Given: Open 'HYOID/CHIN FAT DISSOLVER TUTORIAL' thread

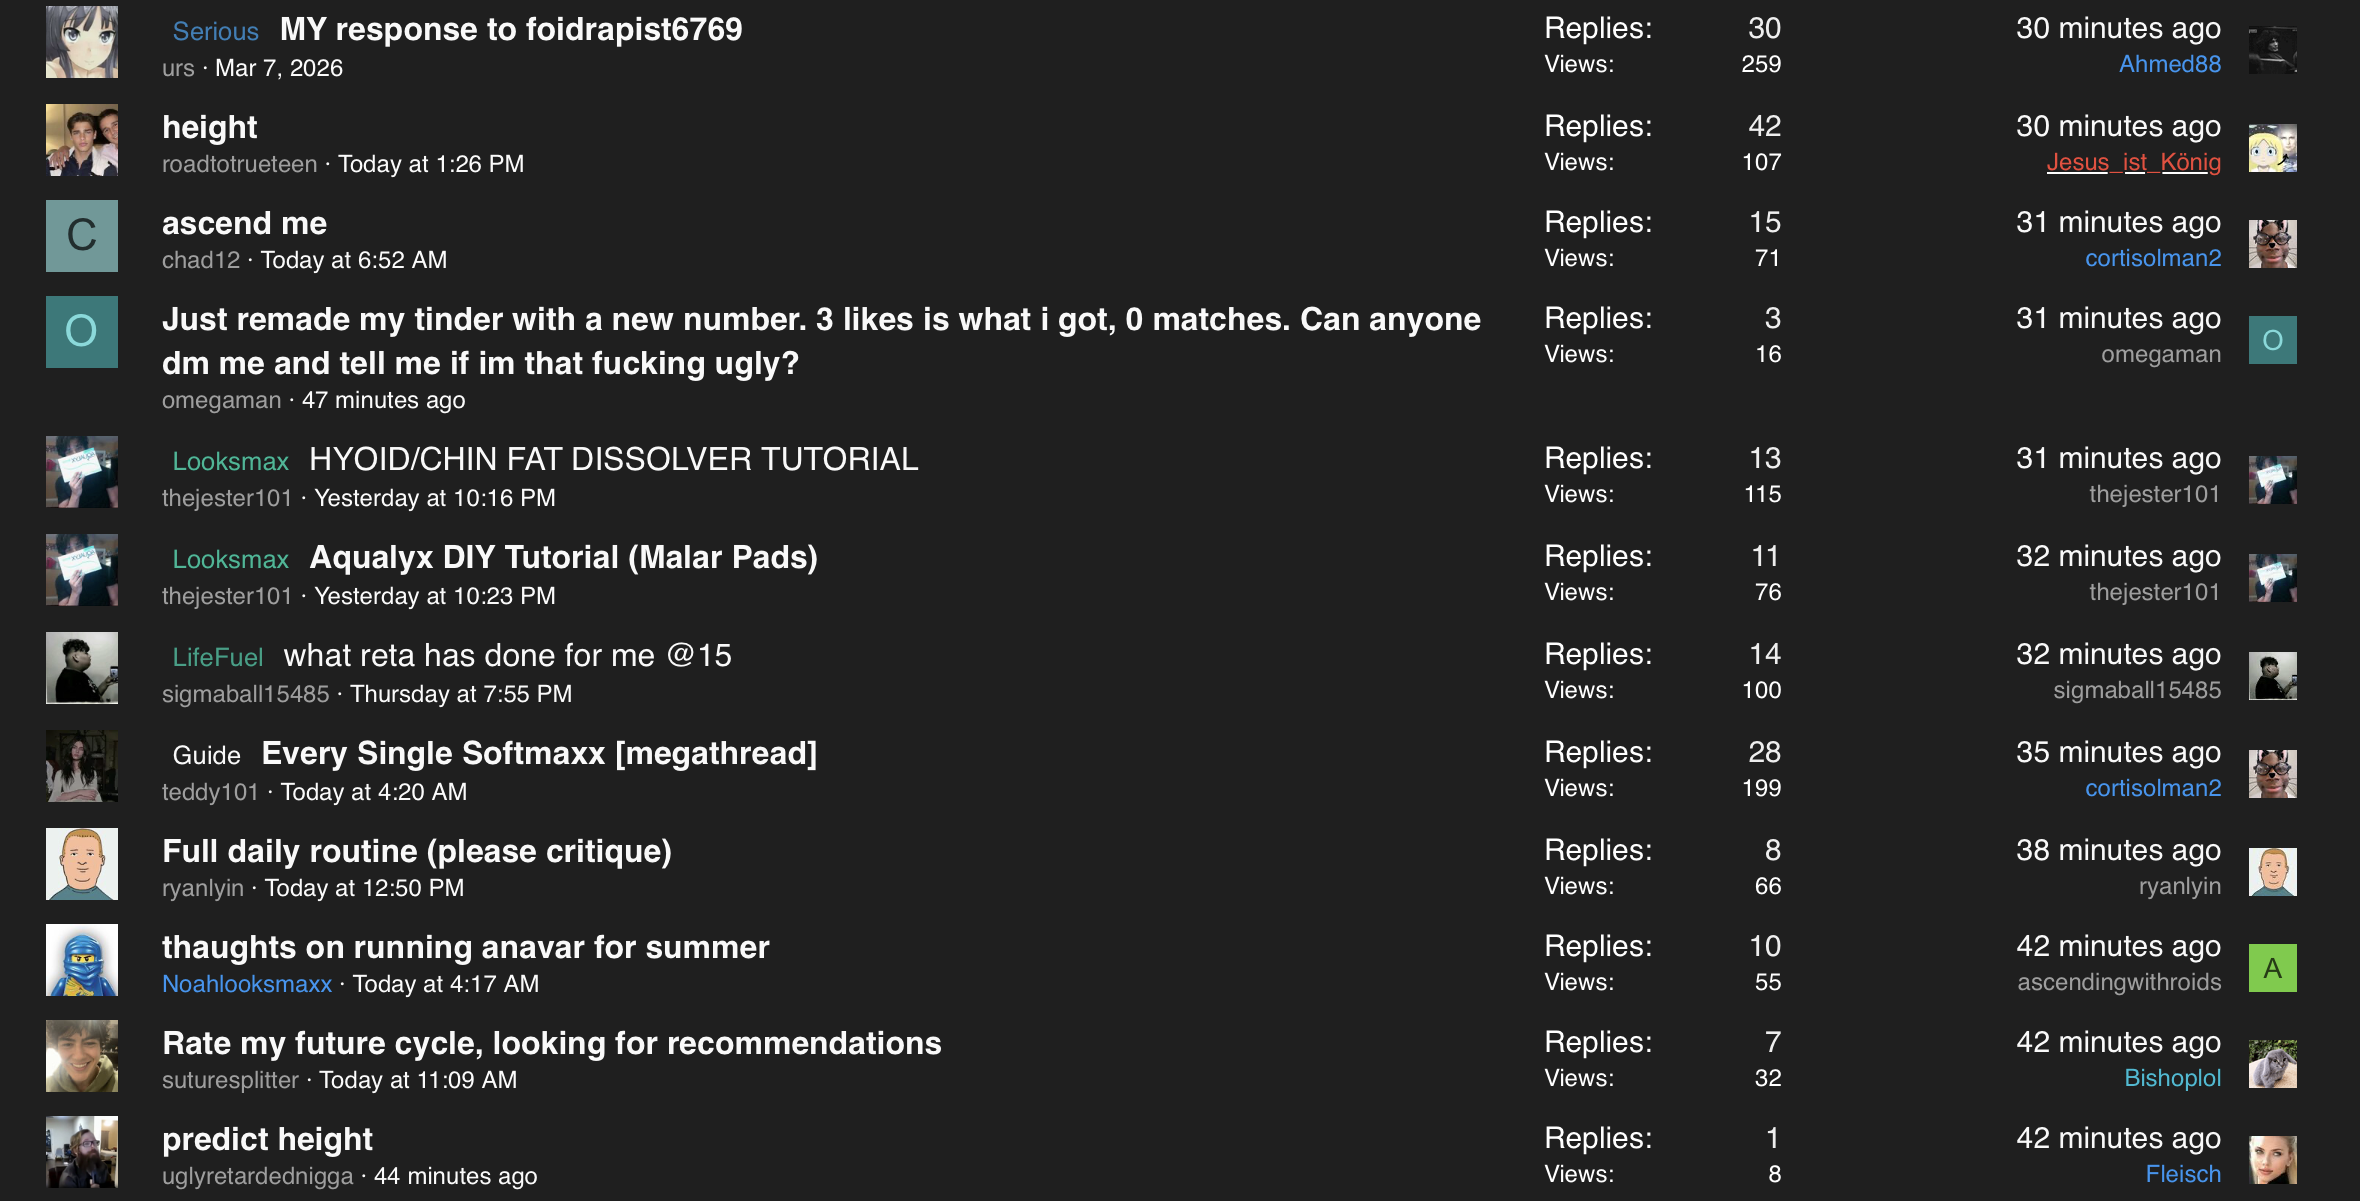Looking at the screenshot, I should click(x=613, y=459).
